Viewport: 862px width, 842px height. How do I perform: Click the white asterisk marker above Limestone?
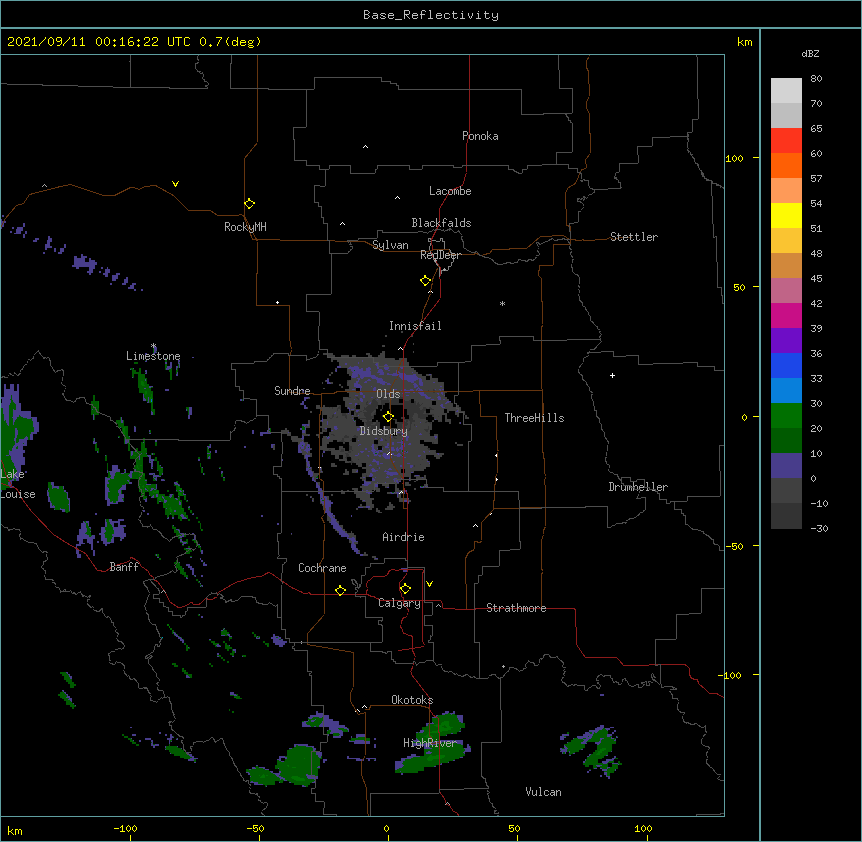(x=154, y=346)
